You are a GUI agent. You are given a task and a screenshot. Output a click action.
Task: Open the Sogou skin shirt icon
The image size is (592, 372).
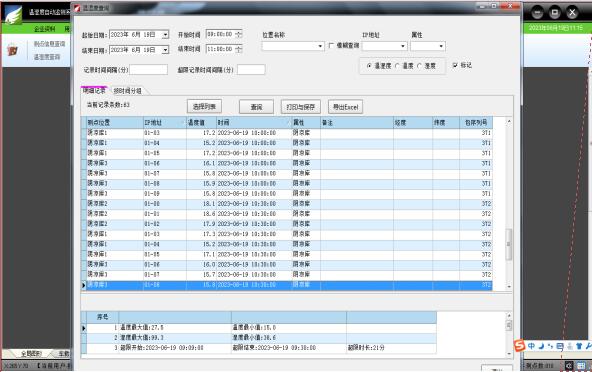579,346
